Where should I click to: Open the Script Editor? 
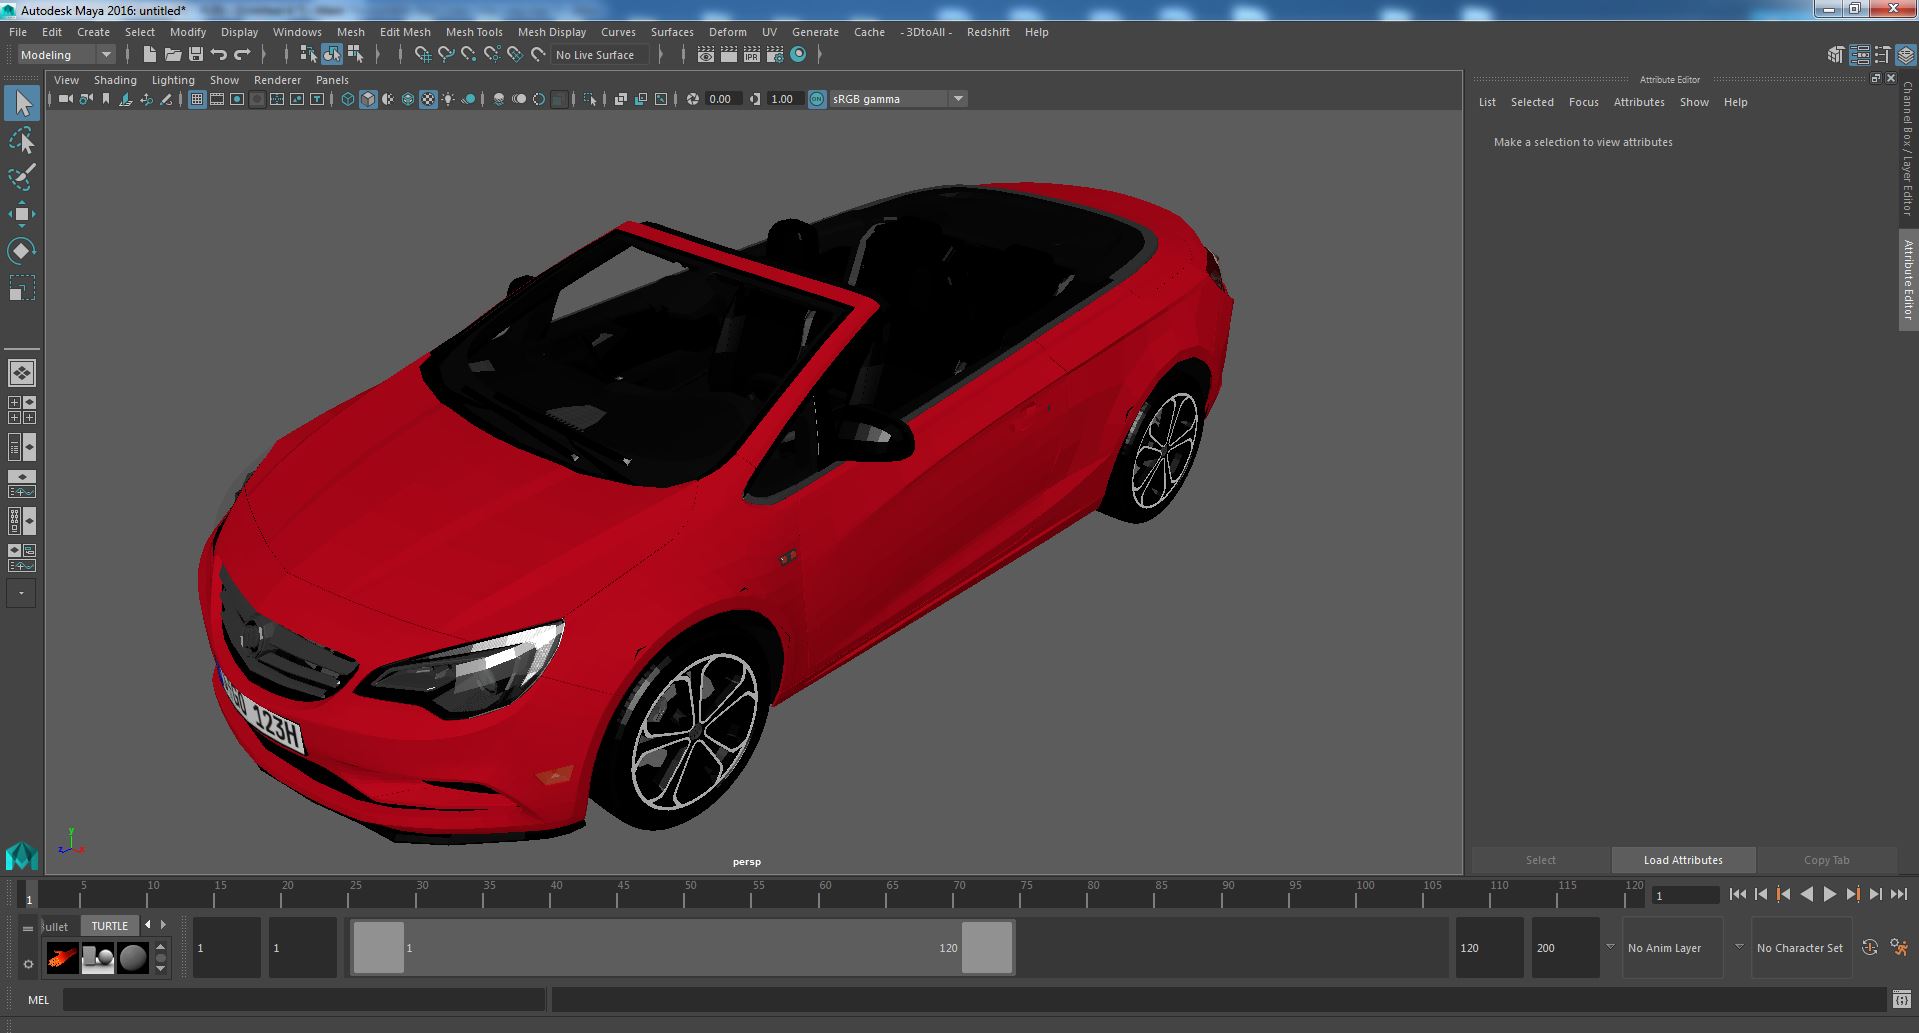(1901, 999)
